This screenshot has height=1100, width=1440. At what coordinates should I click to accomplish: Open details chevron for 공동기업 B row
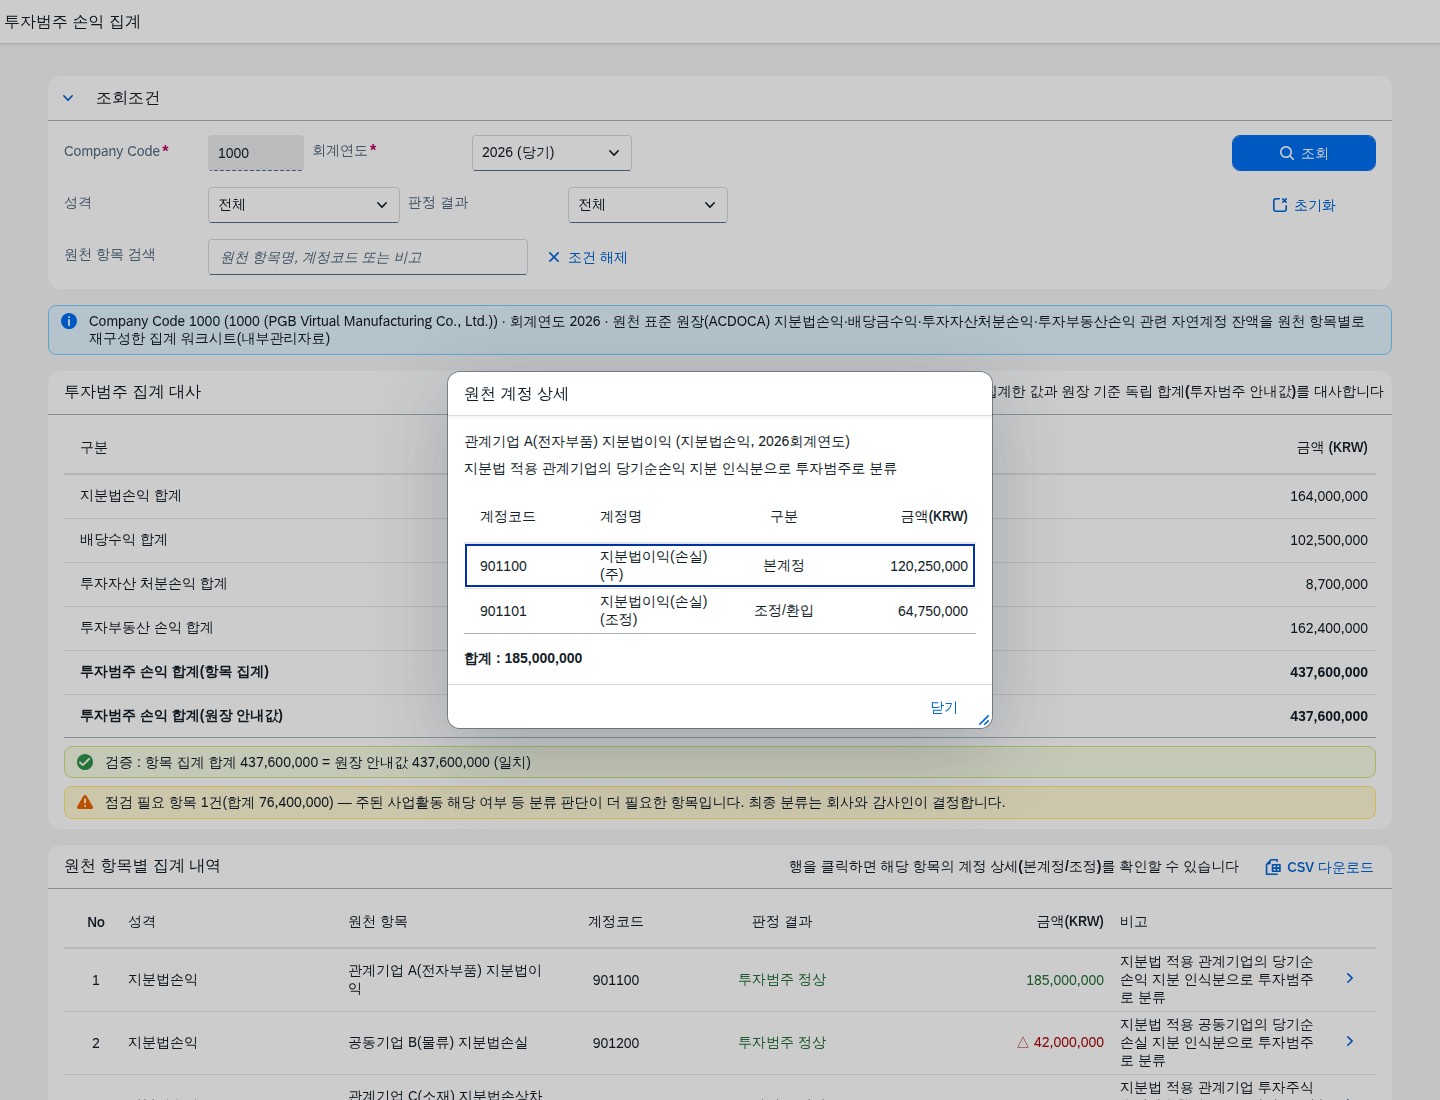pos(1350,1042)
